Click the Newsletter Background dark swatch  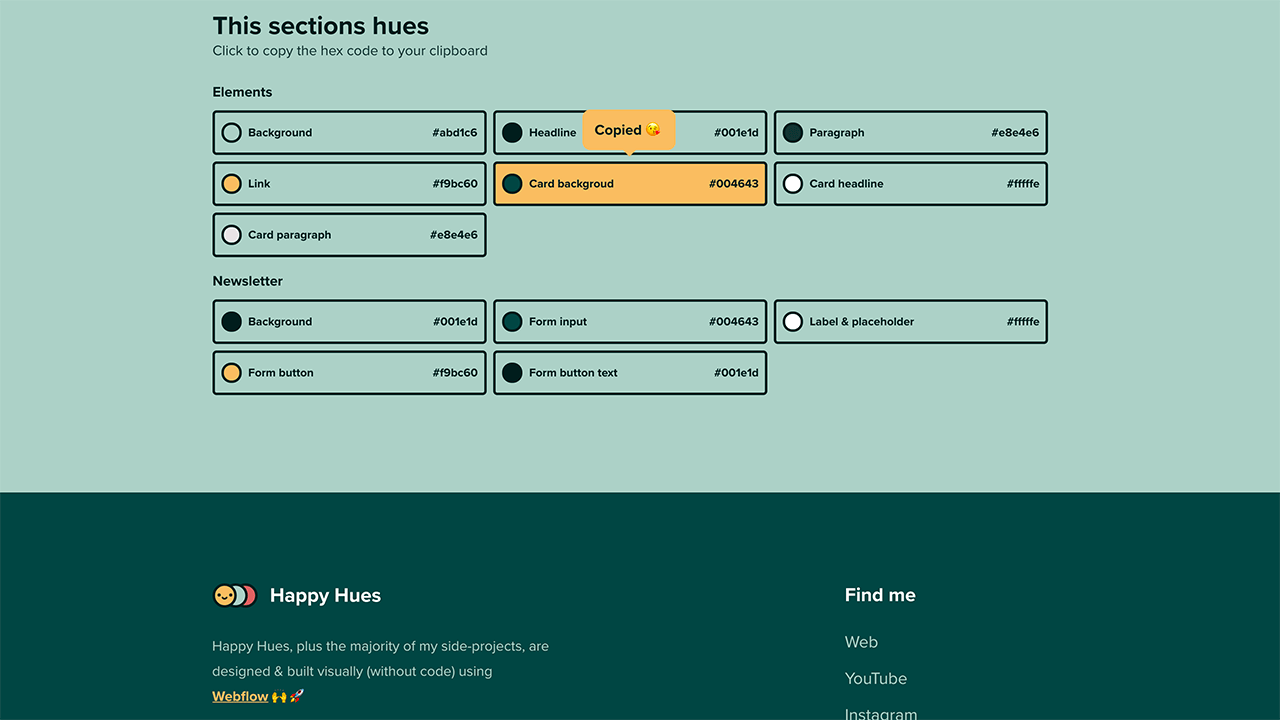pyautogui.click(x=231, y=322)
